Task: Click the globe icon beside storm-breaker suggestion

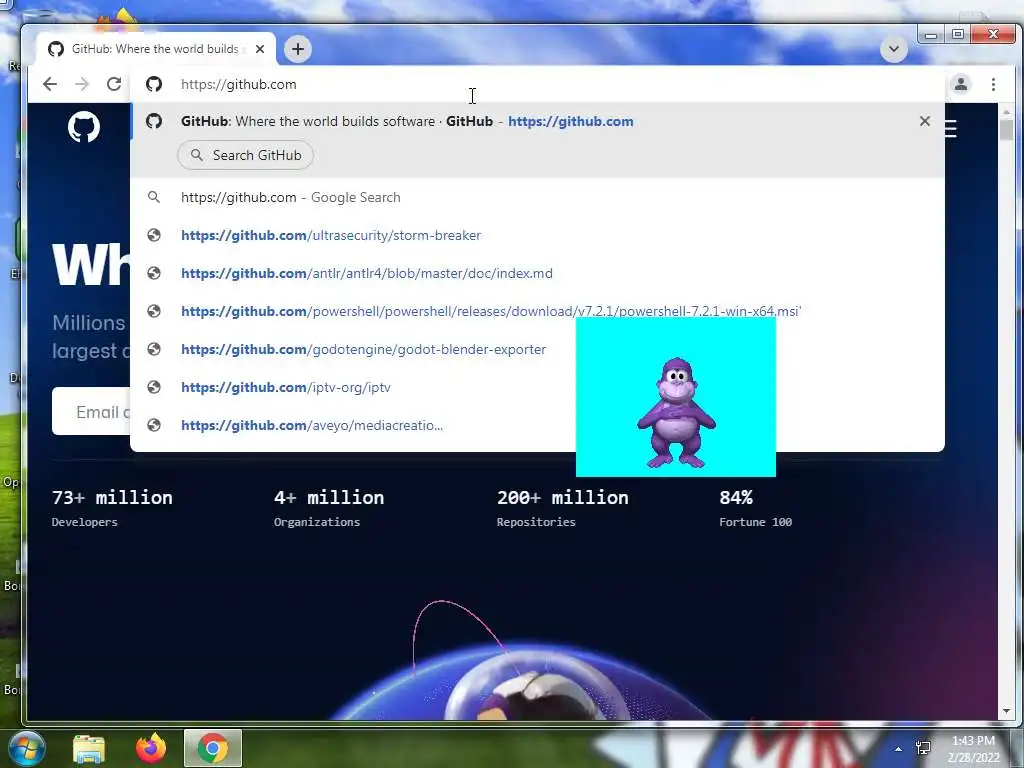Action: 154,235
